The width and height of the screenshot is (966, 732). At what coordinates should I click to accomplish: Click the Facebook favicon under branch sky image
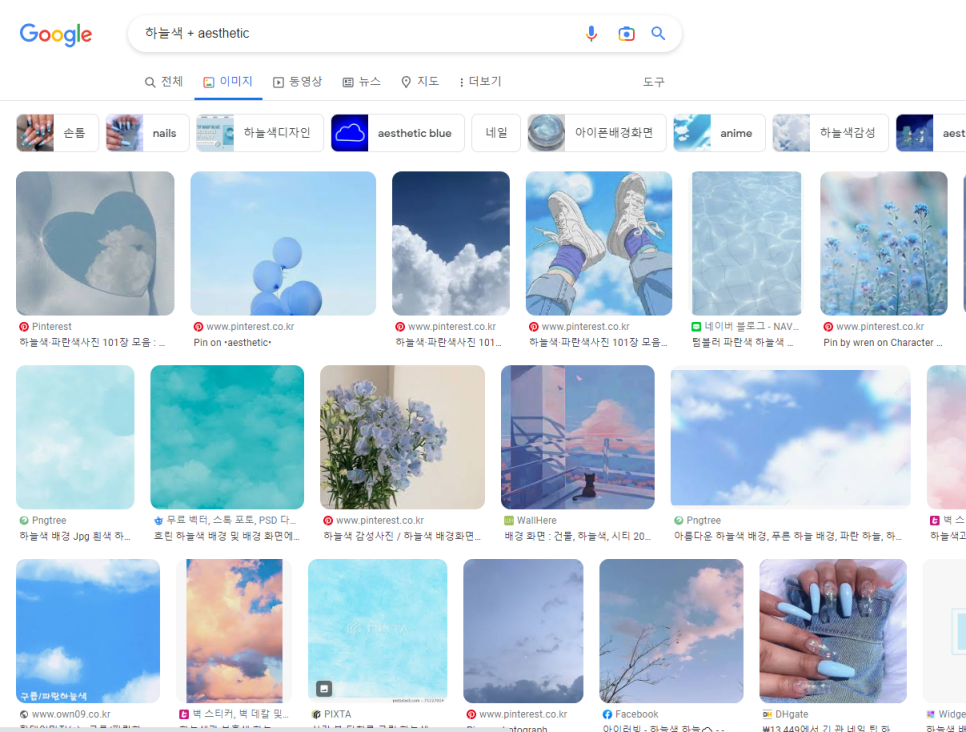pyautogui.click(x=607, y=715)
